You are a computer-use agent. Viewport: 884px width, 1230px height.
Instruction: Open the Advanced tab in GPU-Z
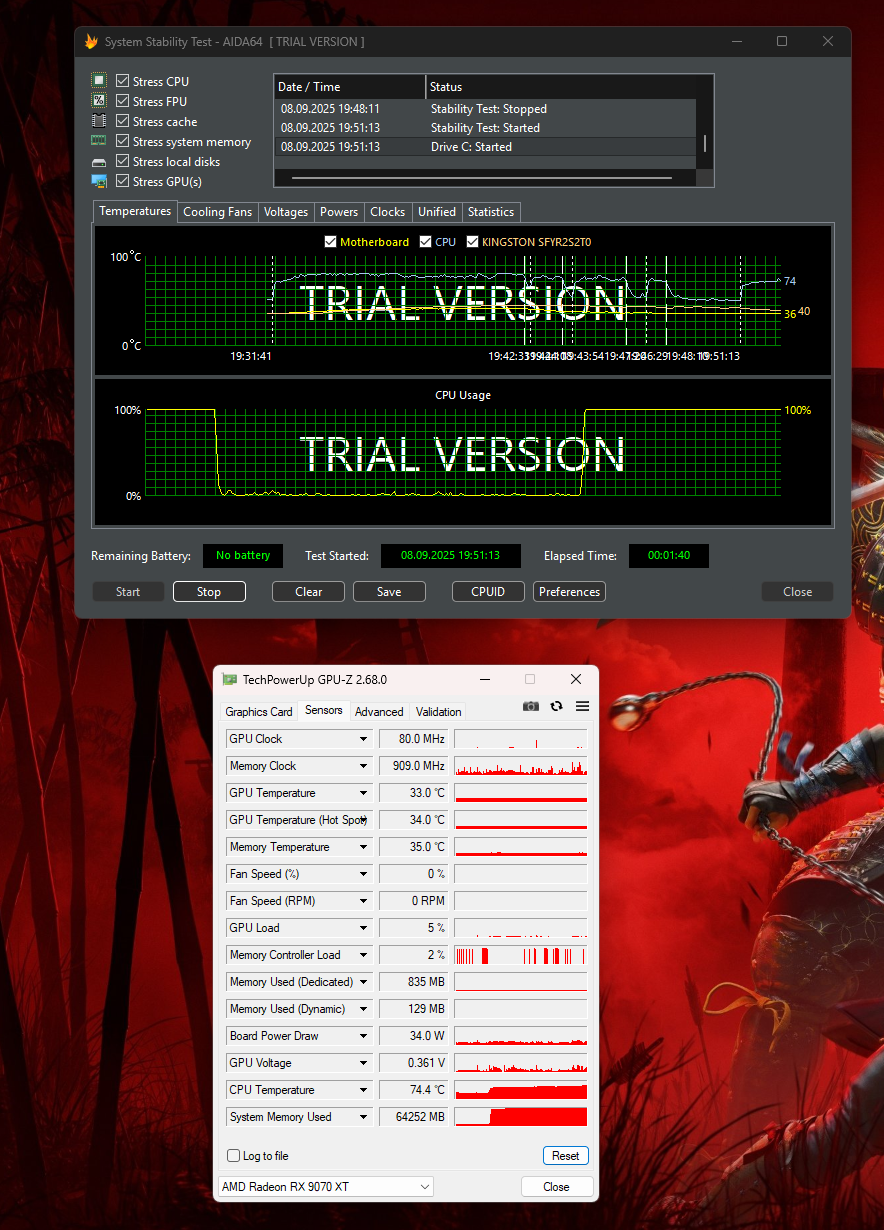tap(379, 712)
